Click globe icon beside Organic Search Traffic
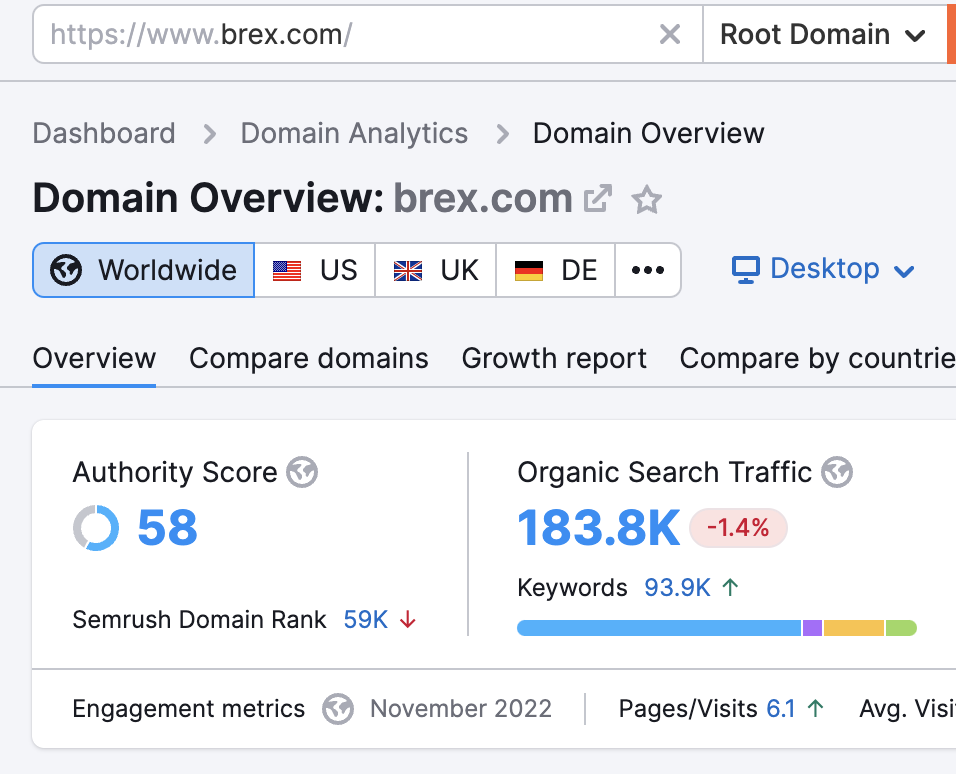 click(x=837, y=472)
